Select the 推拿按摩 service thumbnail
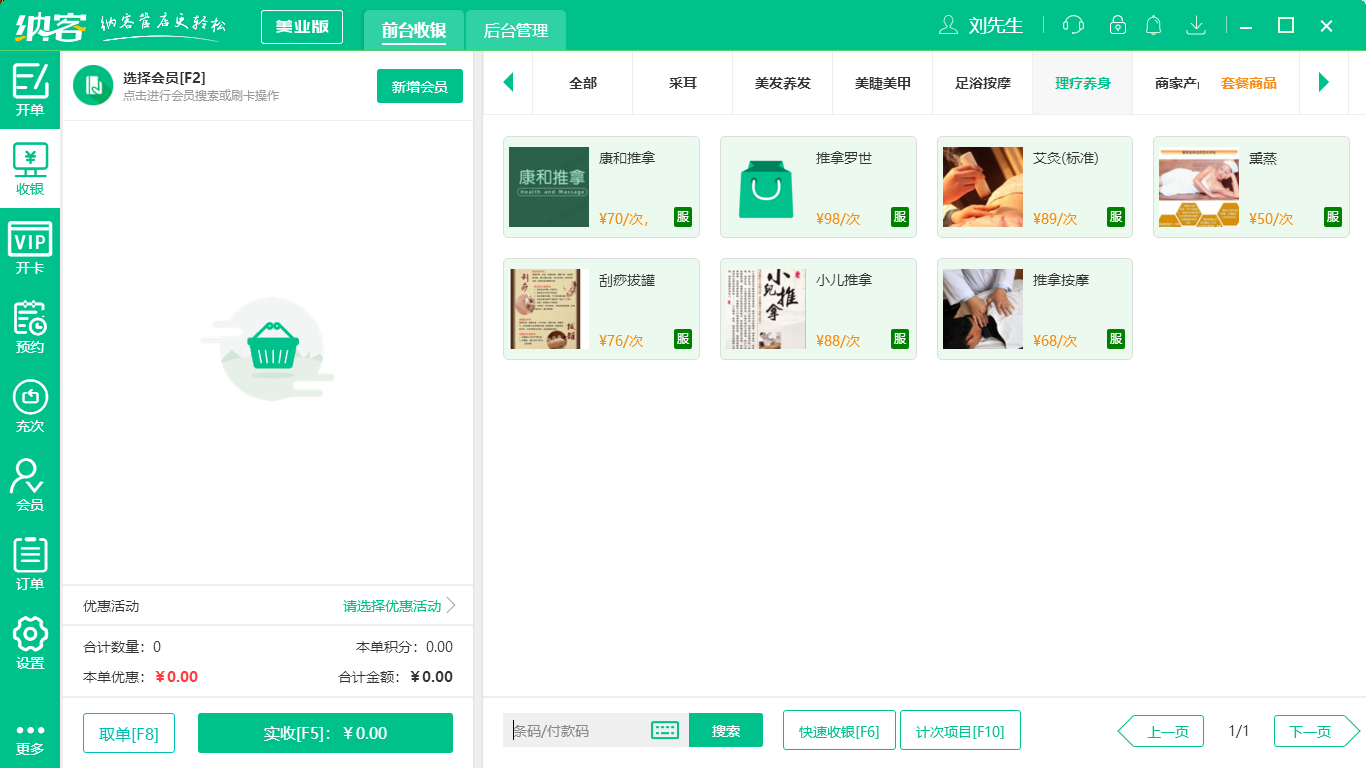 coord(983,309)
